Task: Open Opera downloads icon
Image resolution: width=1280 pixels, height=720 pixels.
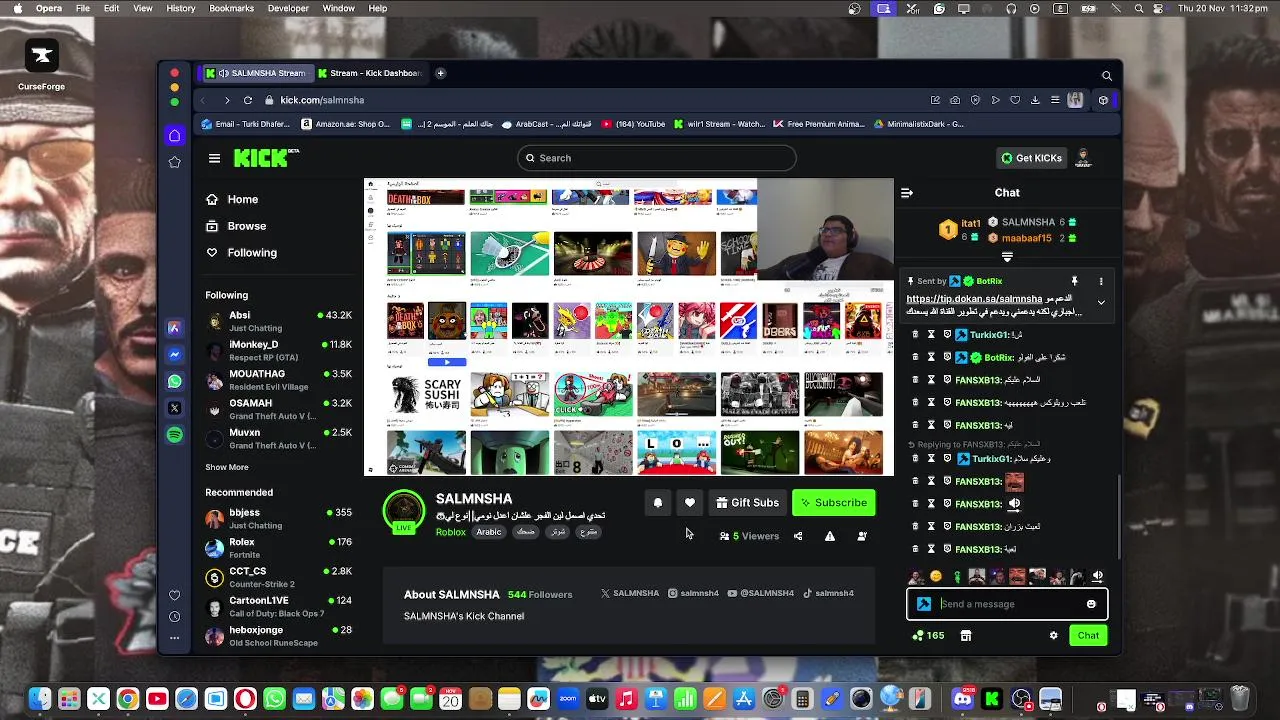Action: pos(1035,100)
